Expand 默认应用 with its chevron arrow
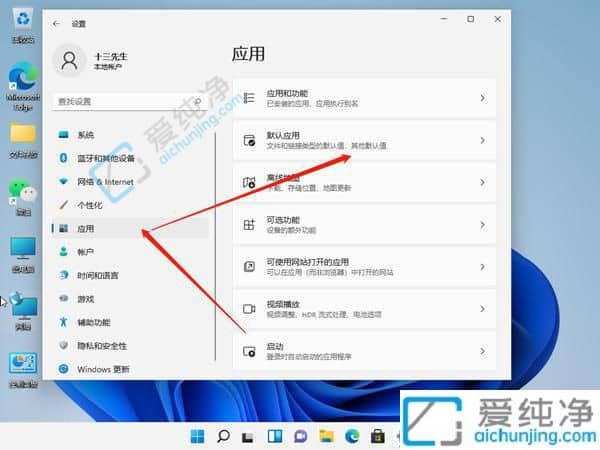Viewport: 600px width, 450px height. [x=483, y=140]
